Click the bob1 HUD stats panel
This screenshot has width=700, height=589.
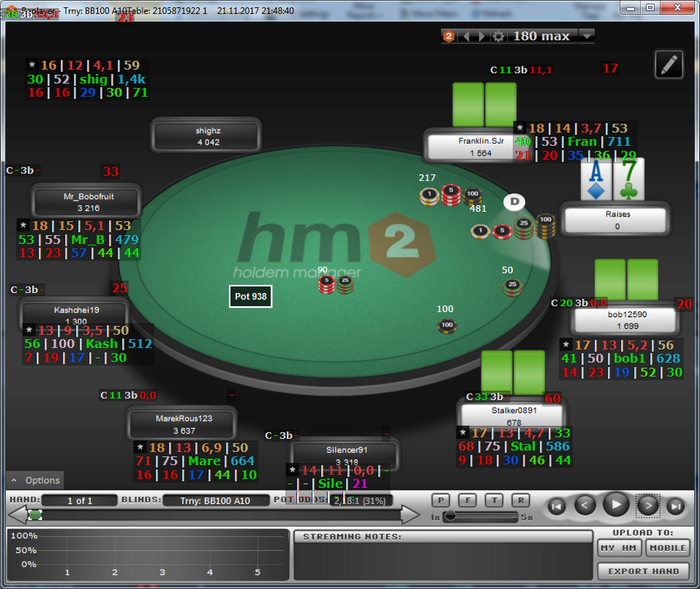click(621, 359)
